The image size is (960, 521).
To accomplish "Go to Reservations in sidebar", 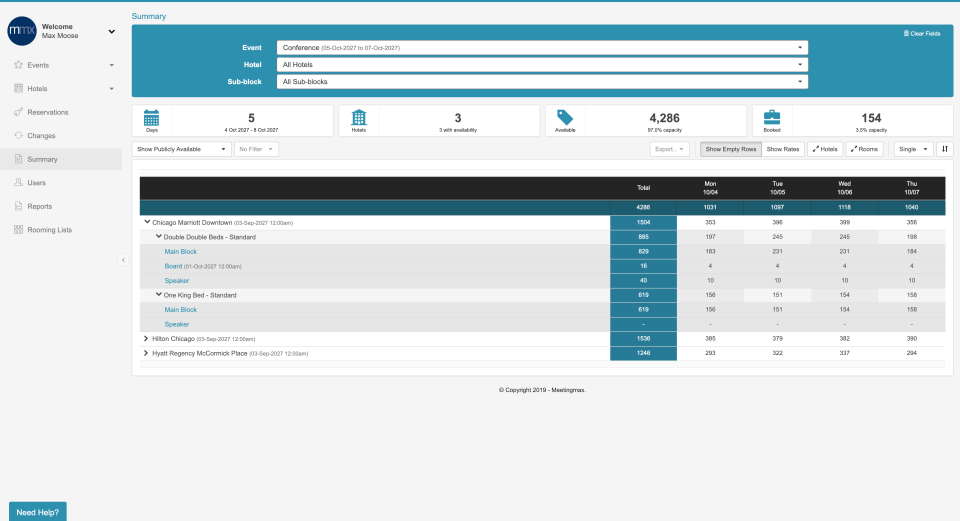I will pos(48,112).
